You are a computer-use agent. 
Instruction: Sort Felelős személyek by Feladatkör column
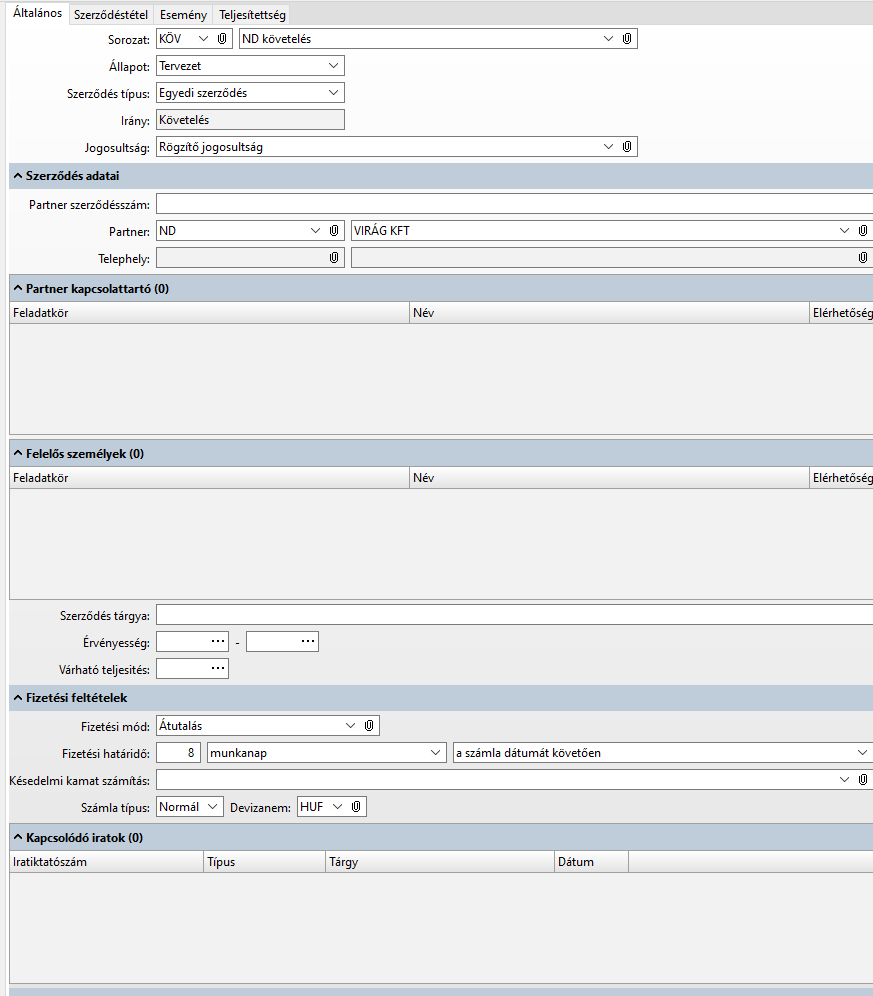[x=210, y=478]
